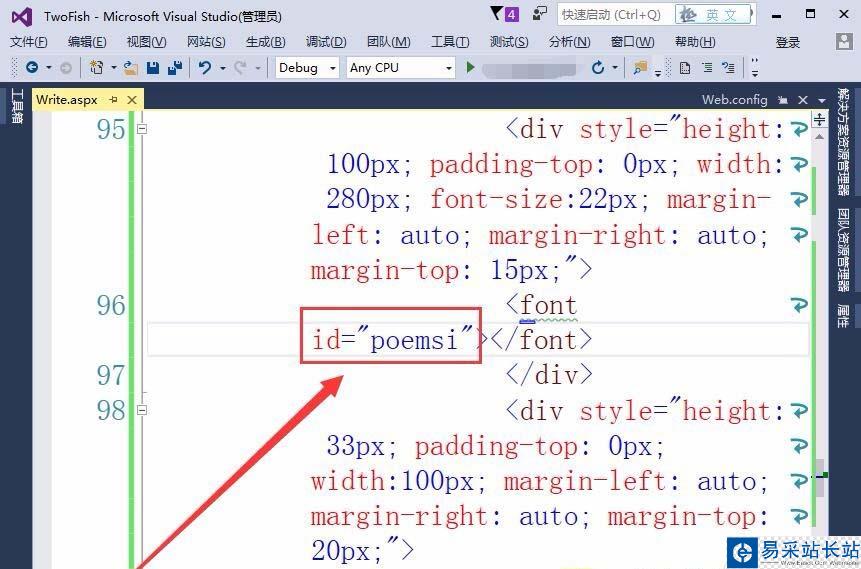Open the document tab list dropdown arrow
The width and height of the screenshot is (861, 569).
(821, 101)
